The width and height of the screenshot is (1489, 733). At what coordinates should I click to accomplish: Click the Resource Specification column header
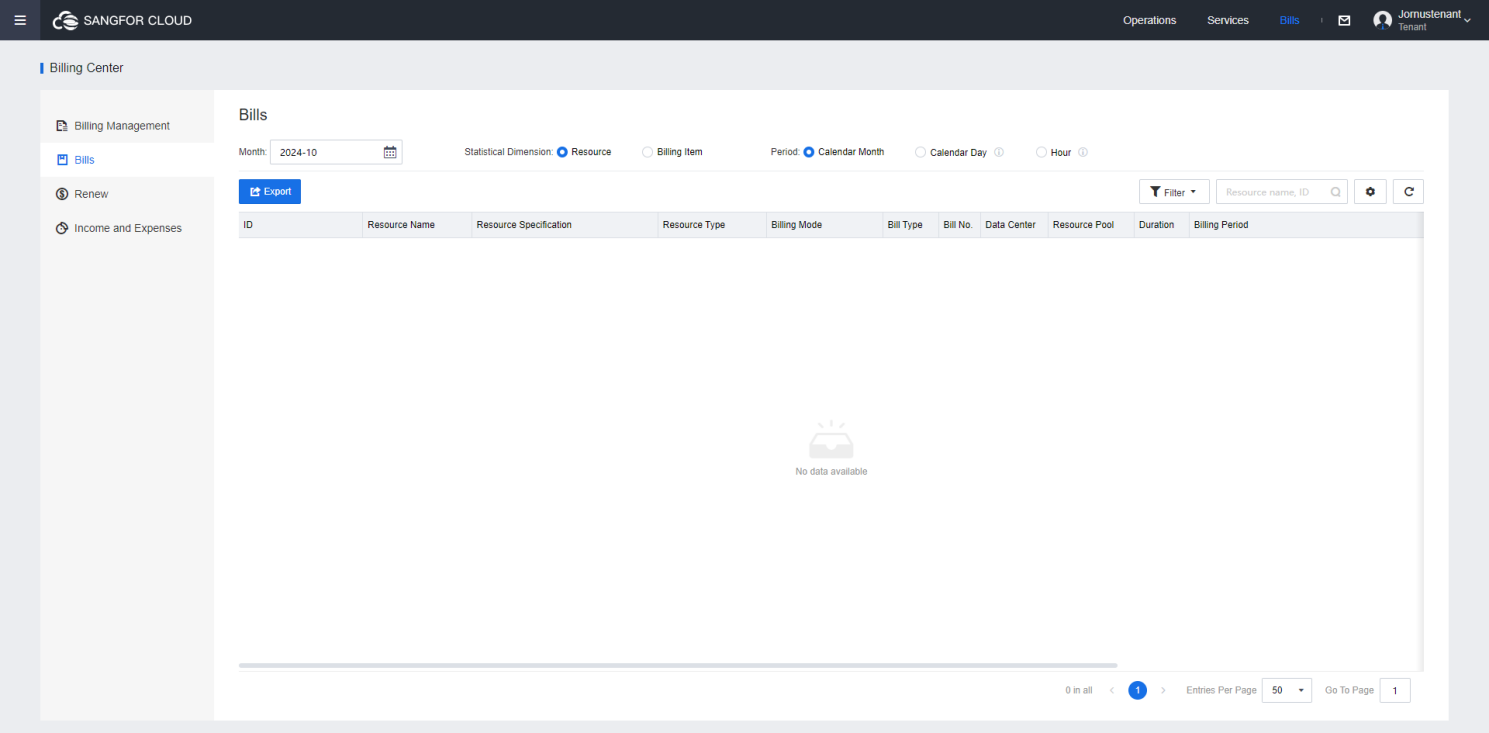click(x=564, y=225)
